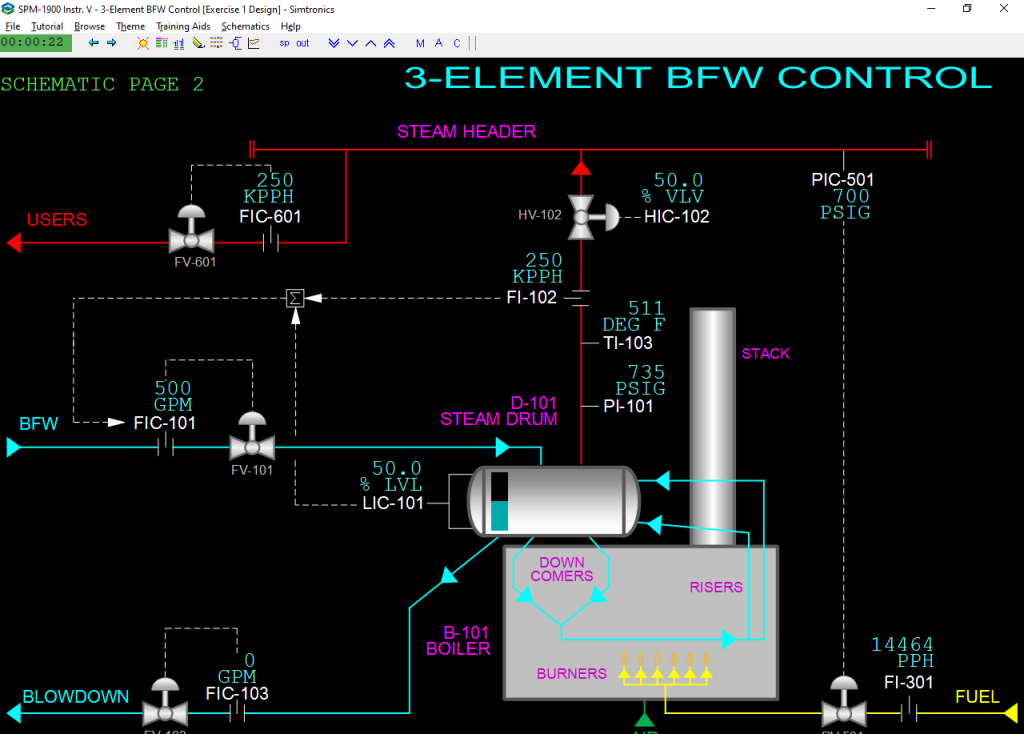Screen dimensions: 1024x734
Task: Click the blue controller block toolbar icon
Action: [235, 44]
